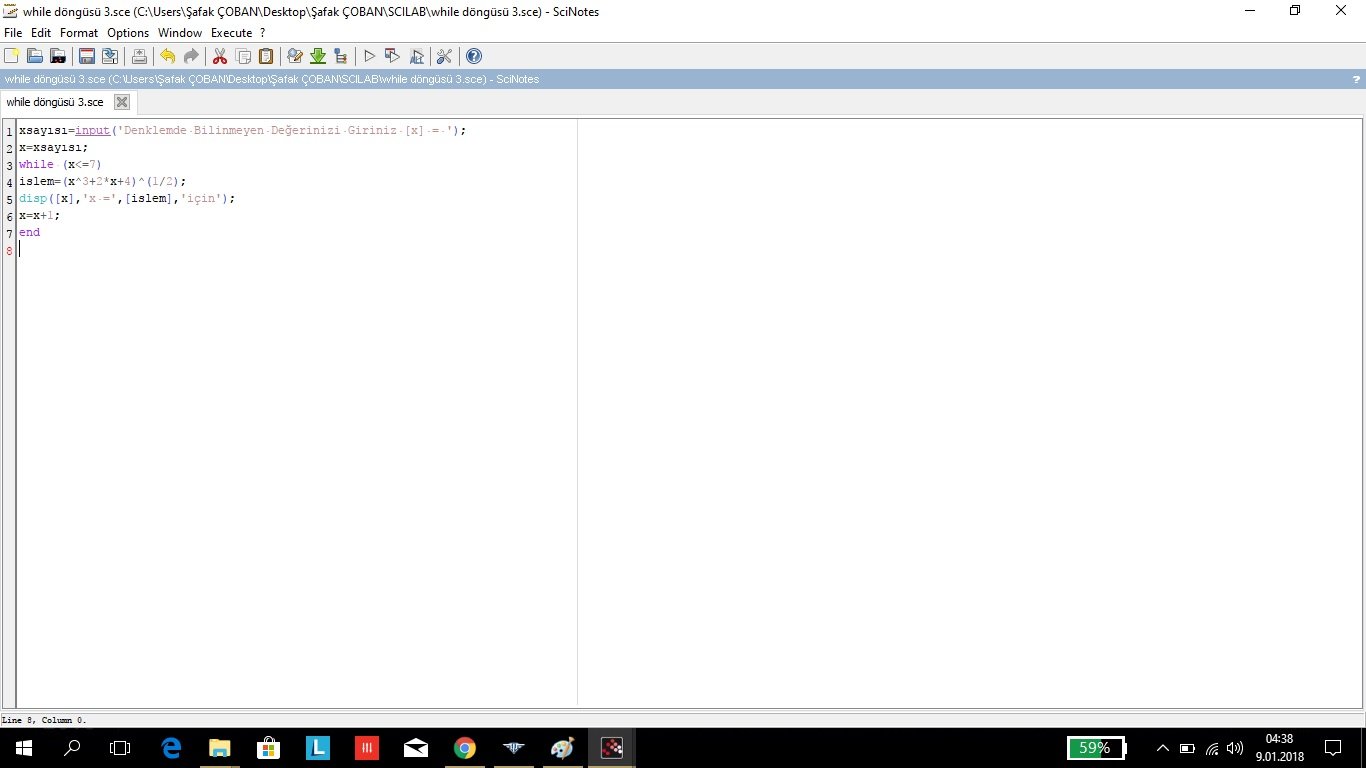Print the script using the printer icon
Screen dimensions: 1366x768
(x=139, y=56)
